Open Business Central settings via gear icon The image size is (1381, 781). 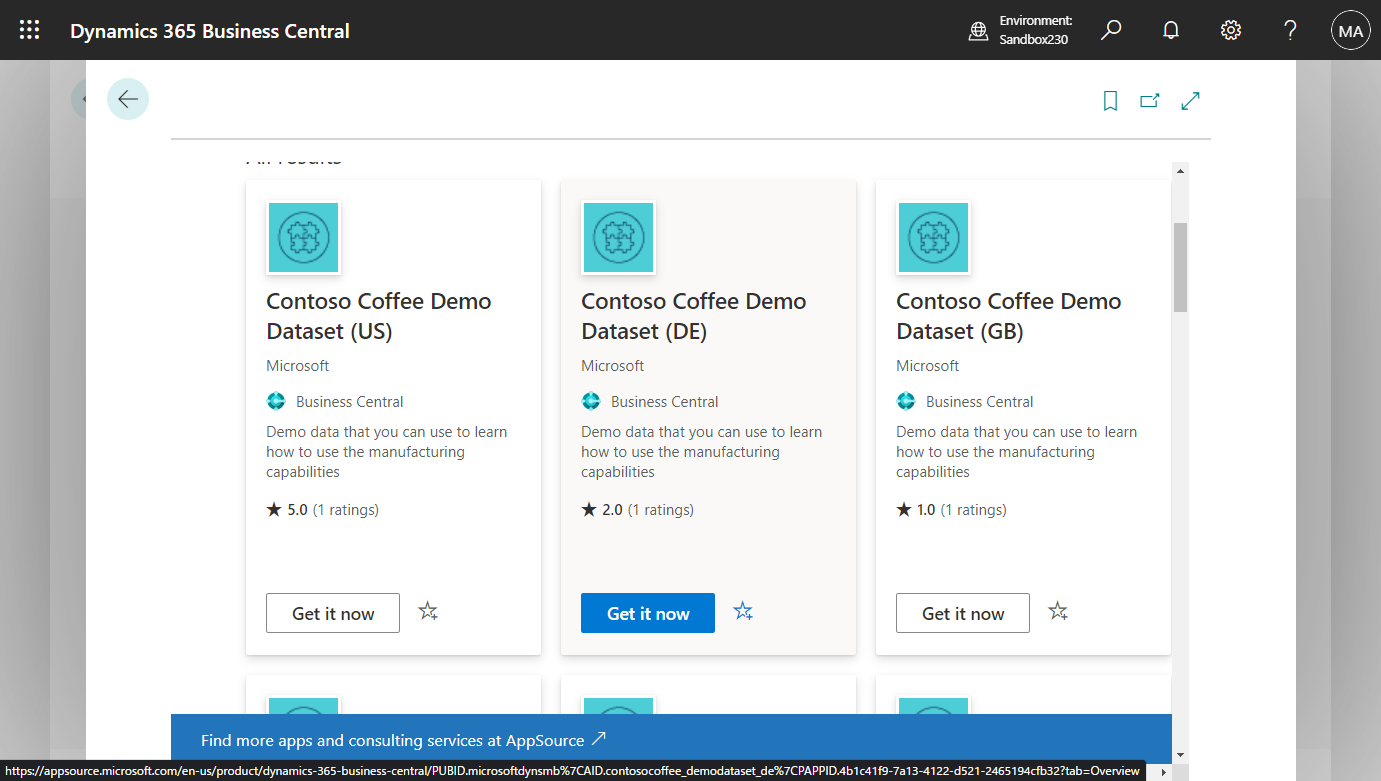click(1230, 30)
